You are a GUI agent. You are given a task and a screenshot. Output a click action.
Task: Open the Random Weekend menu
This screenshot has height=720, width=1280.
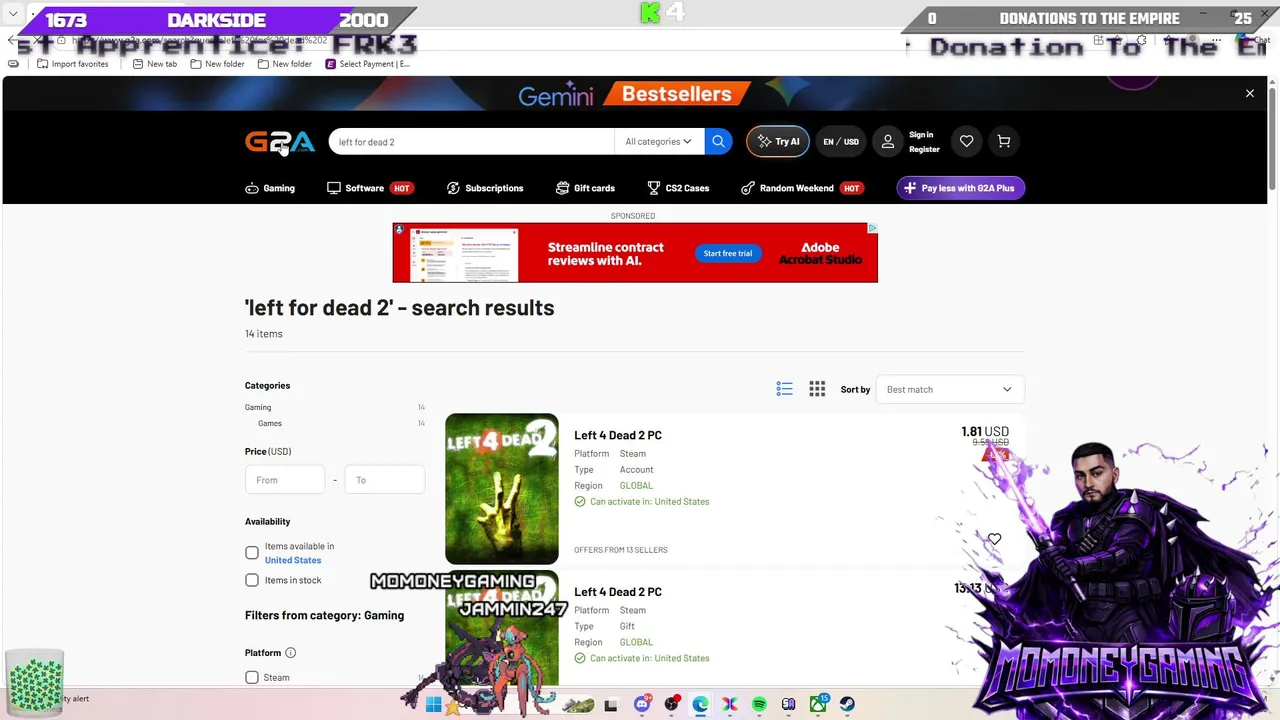click(802, 188)
